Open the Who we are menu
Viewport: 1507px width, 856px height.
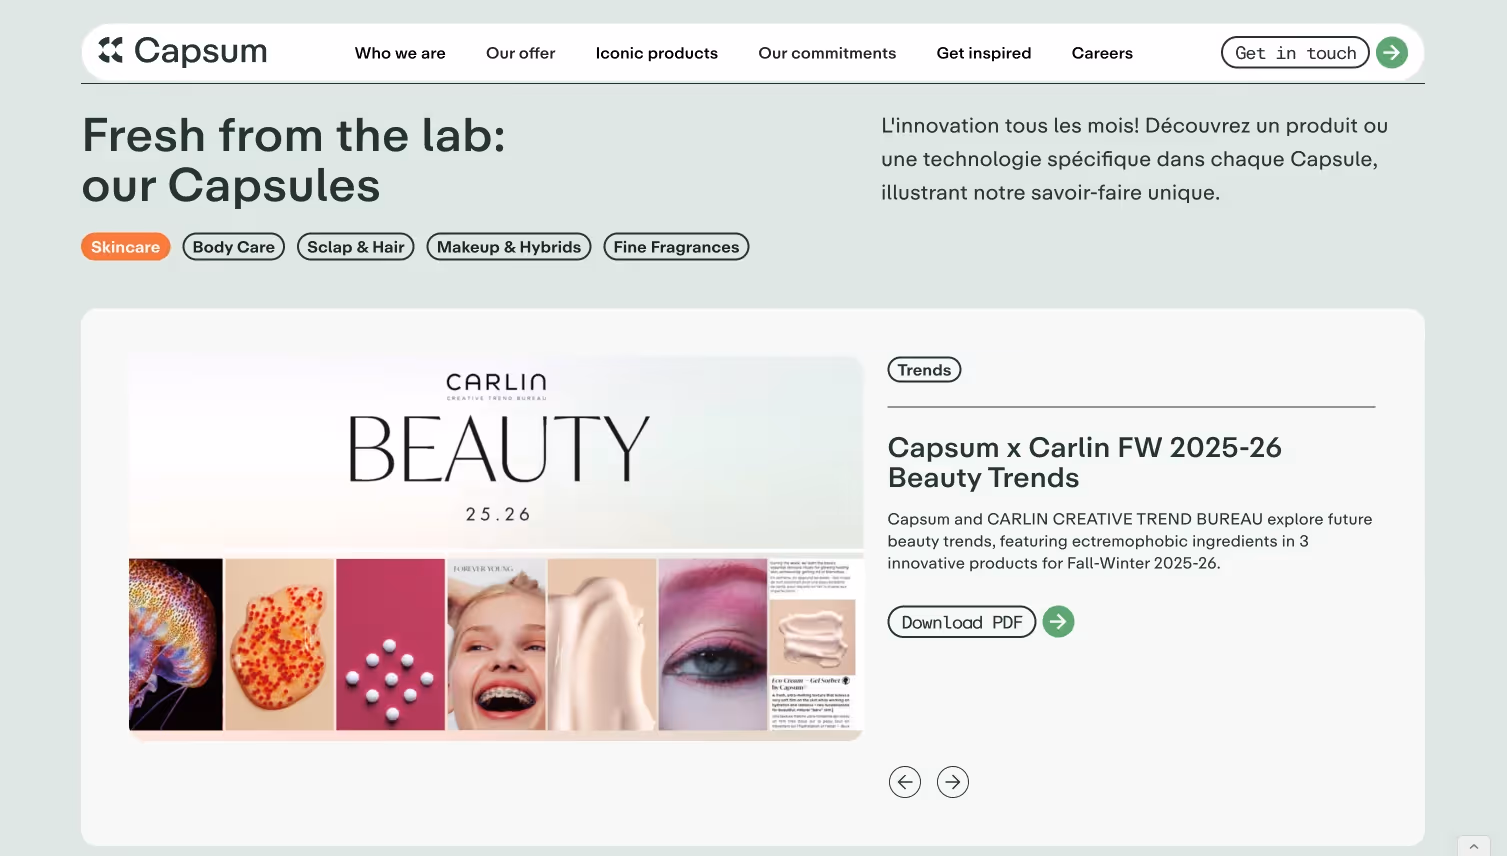[x=400, y=53]
